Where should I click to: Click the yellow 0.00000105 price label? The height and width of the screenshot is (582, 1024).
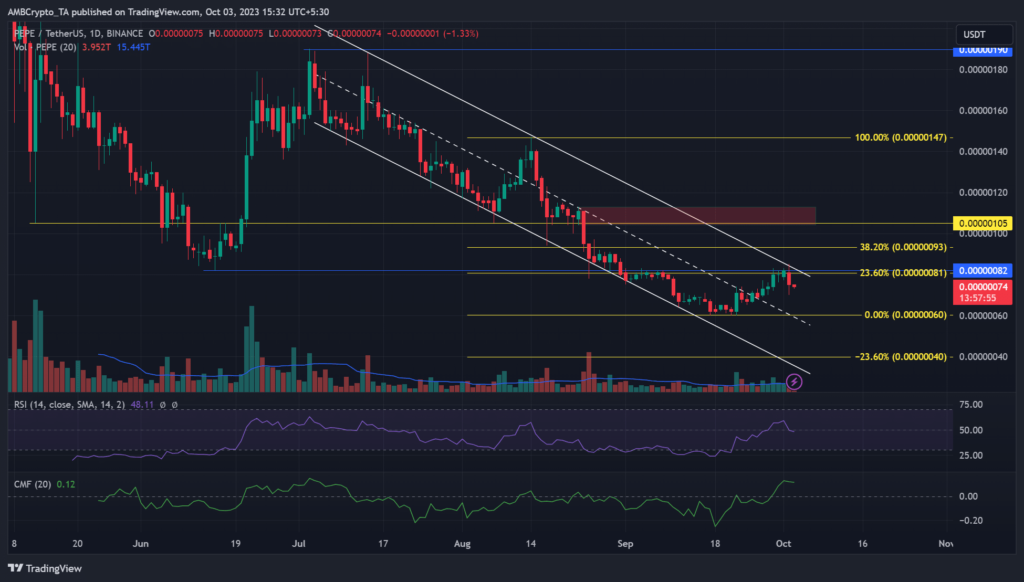tap(983, 223)
